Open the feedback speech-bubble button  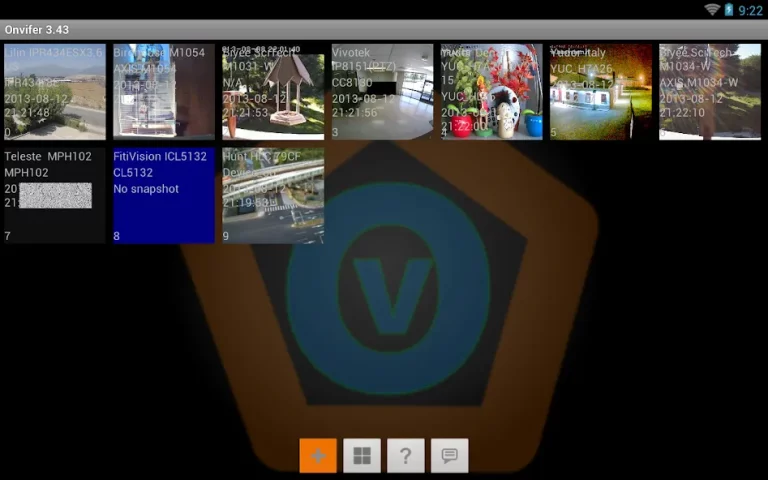coord(450,456)
